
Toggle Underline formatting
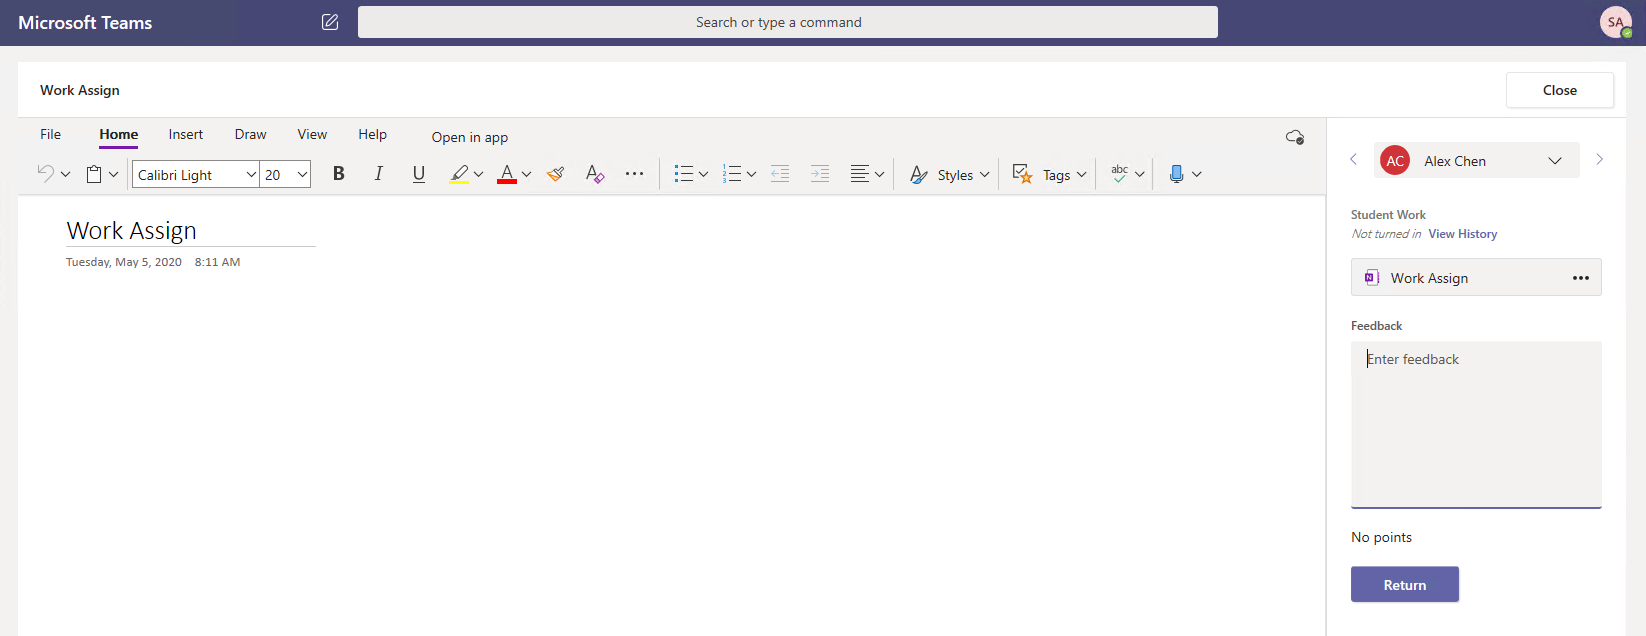click(x=419, y=174)
